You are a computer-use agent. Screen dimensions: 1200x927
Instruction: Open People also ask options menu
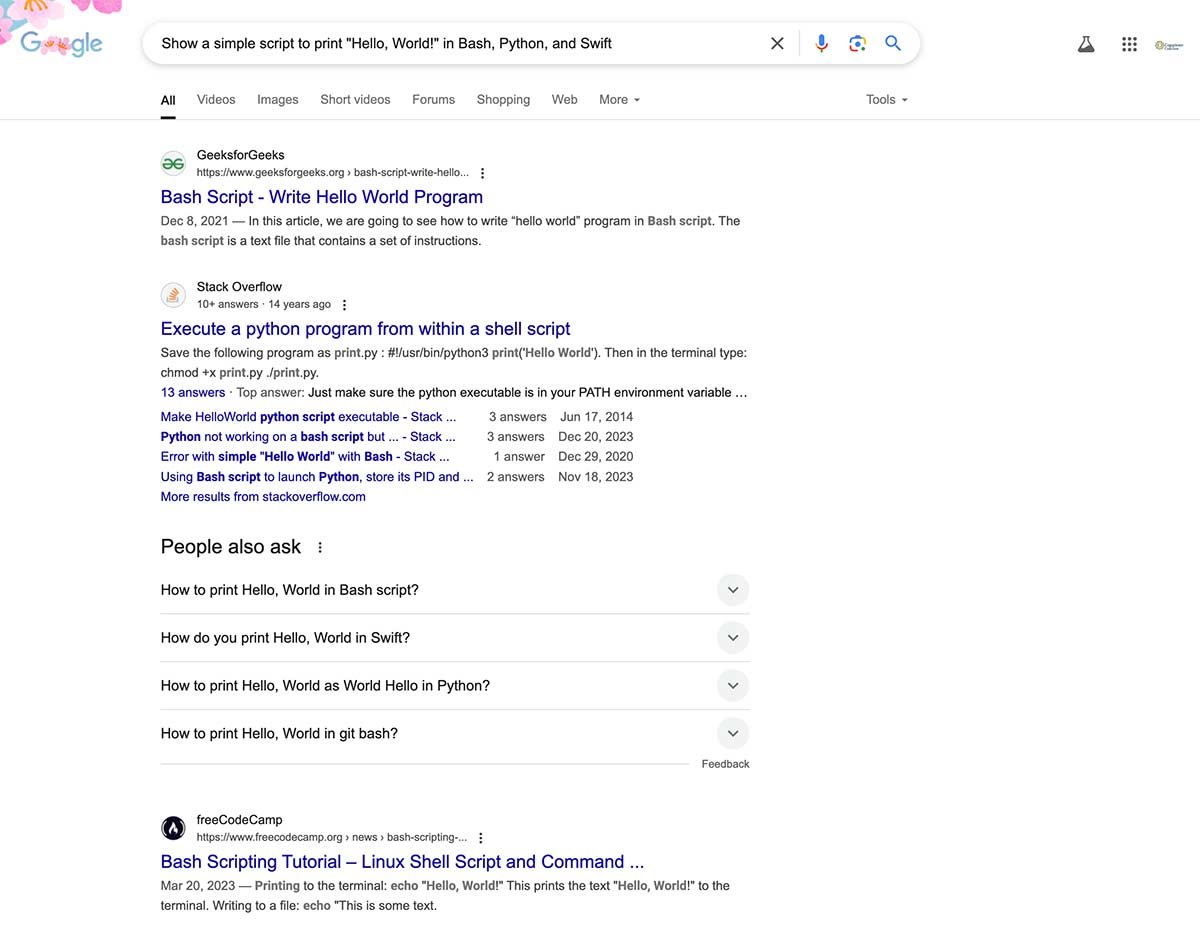point(320,548)
